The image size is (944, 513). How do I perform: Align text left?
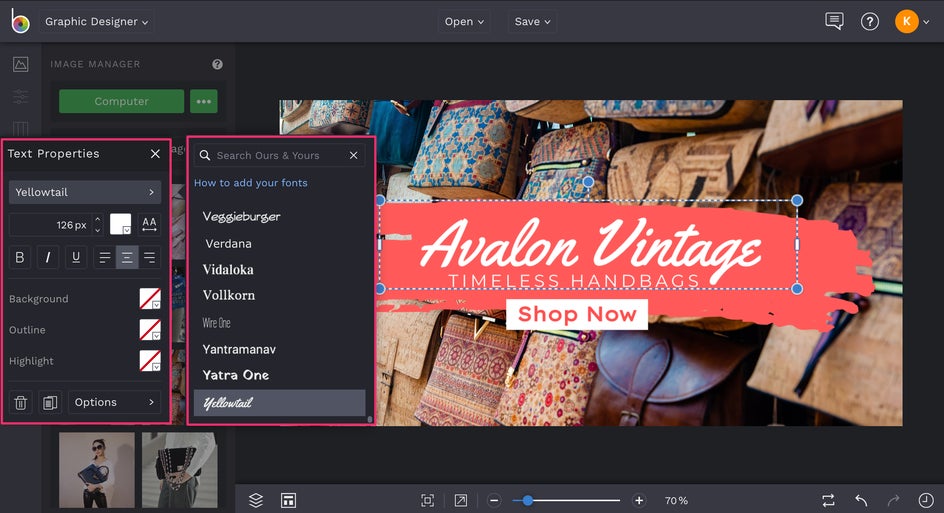(105, 257)
